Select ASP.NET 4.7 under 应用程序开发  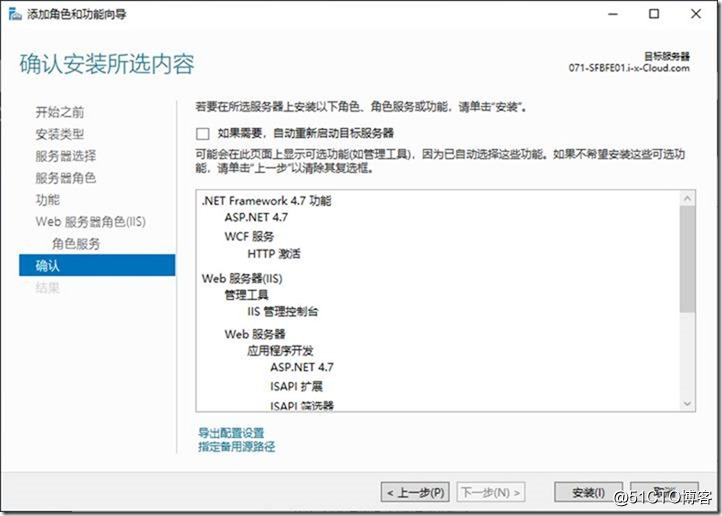302,367
